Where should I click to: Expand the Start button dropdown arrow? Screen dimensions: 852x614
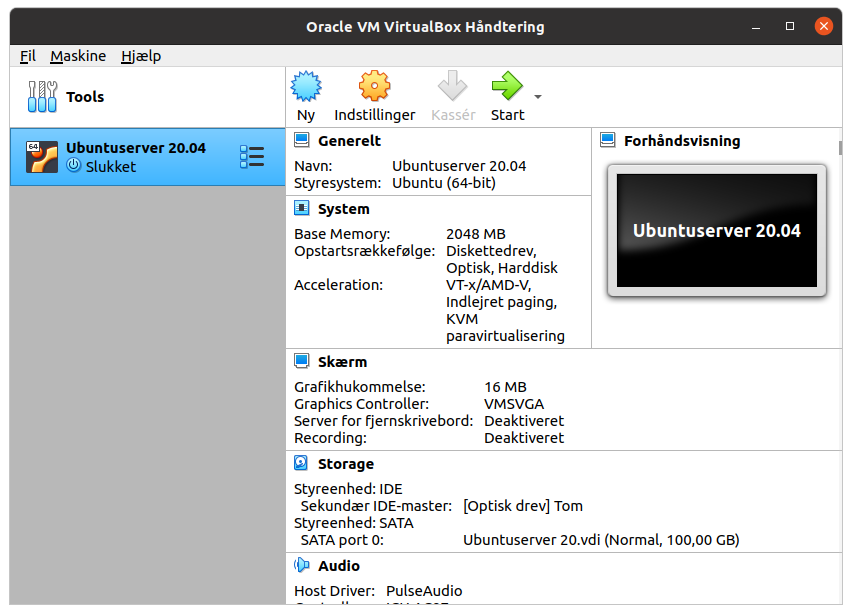tap(538, 97)
